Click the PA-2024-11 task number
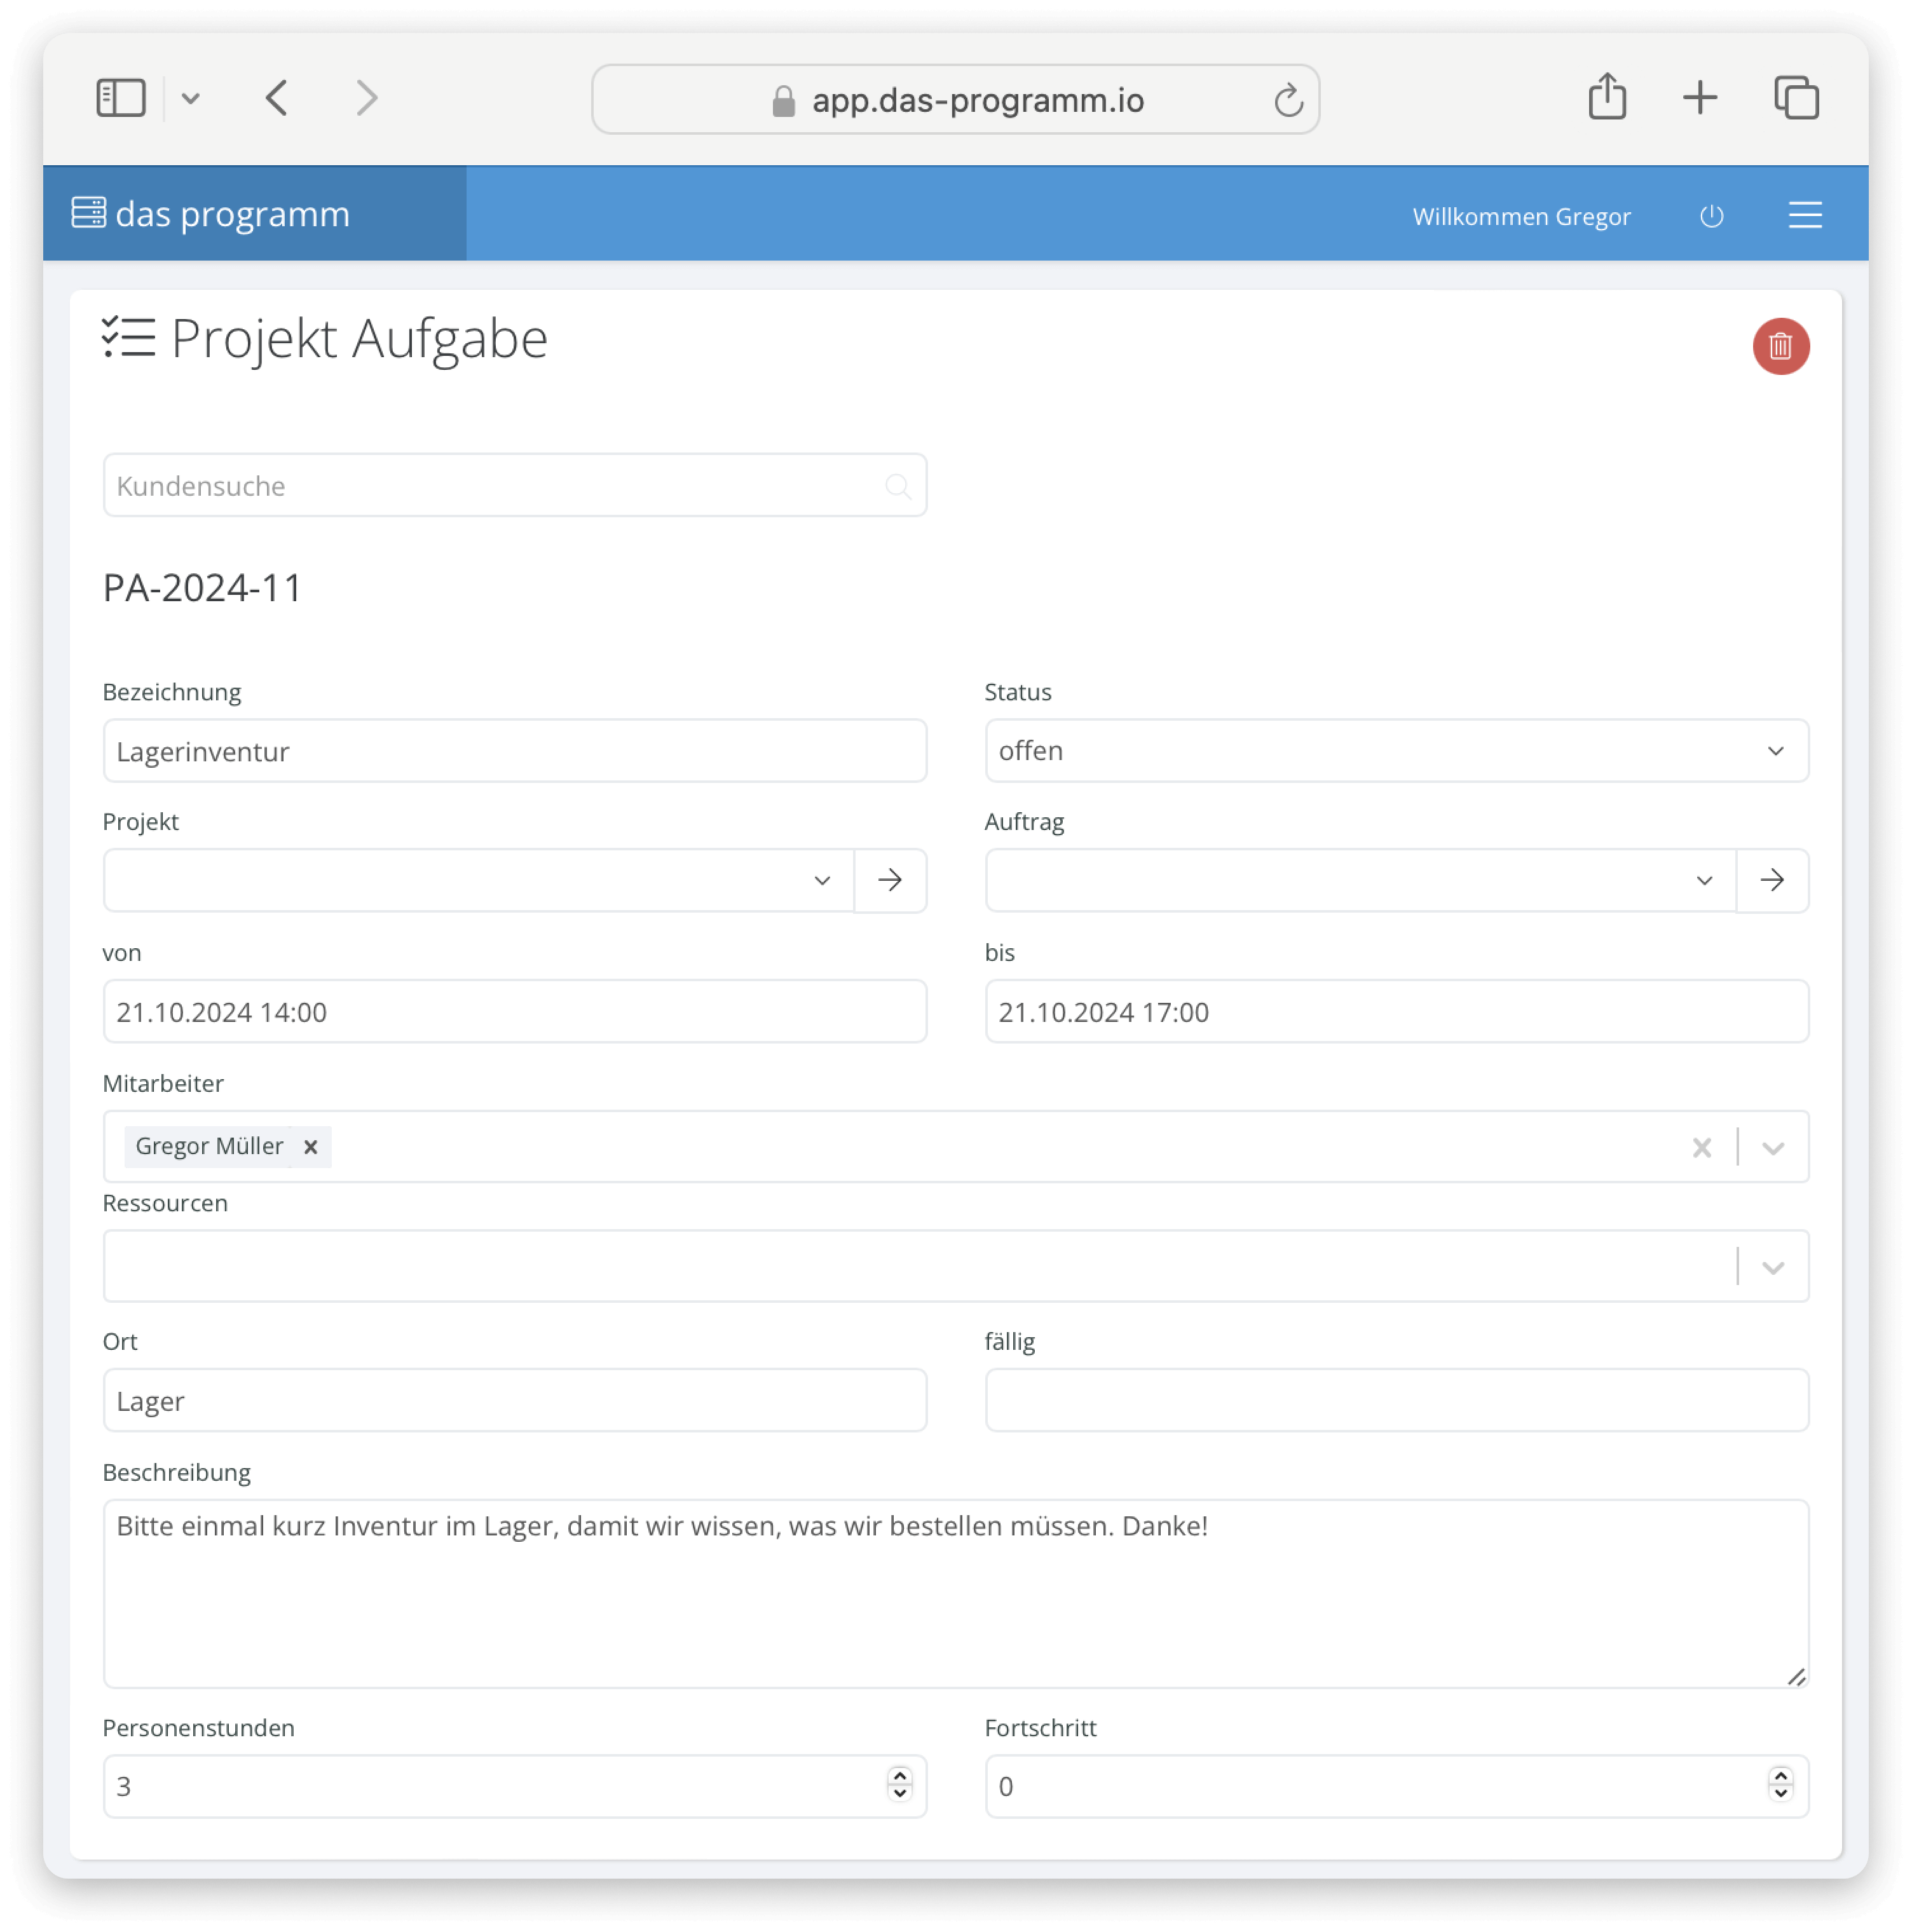This screenshot has width=1912, height=1932. (202, 588)
